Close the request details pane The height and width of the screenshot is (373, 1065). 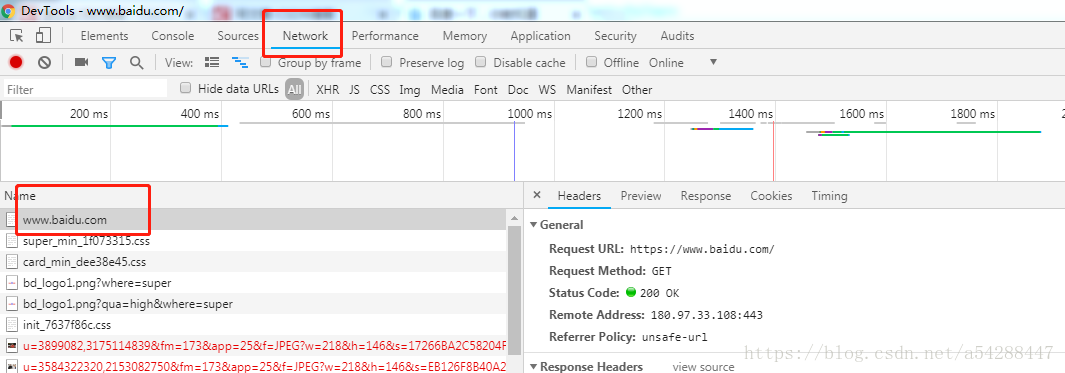[x=537, y=195]
